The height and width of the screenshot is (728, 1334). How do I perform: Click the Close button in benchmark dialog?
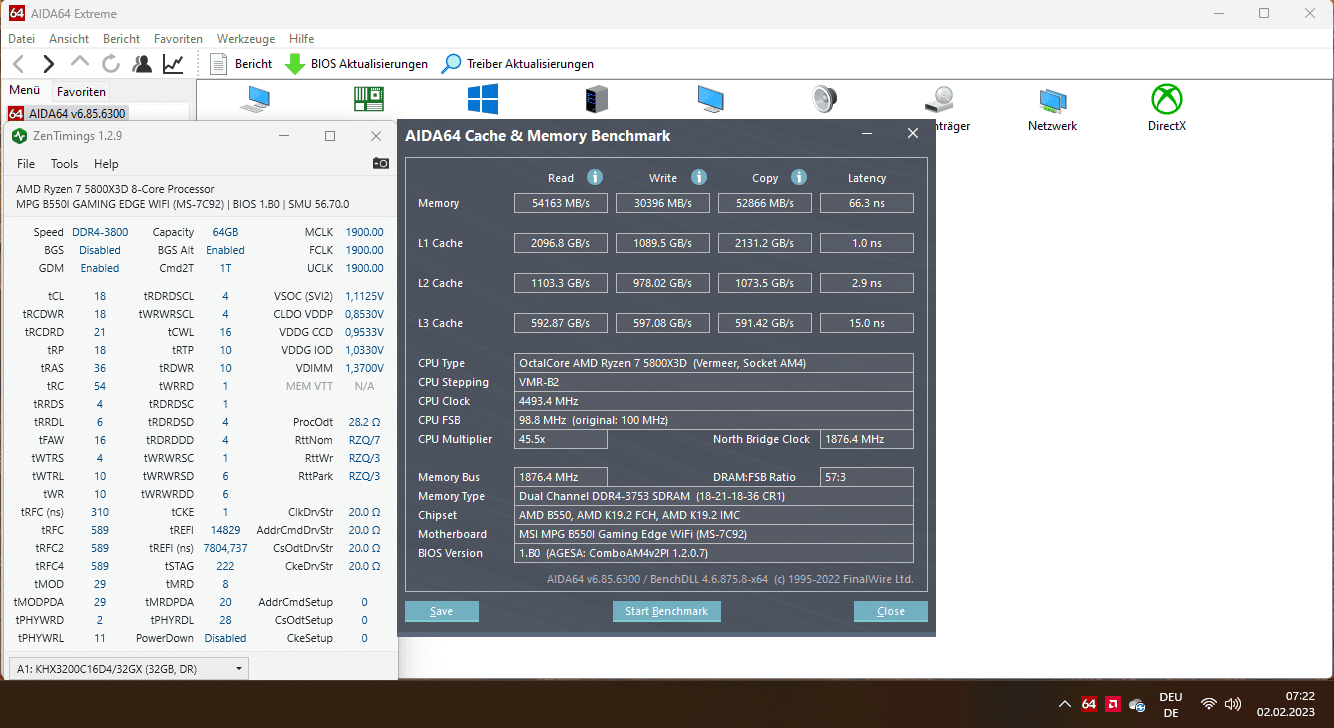pos(890,611)
